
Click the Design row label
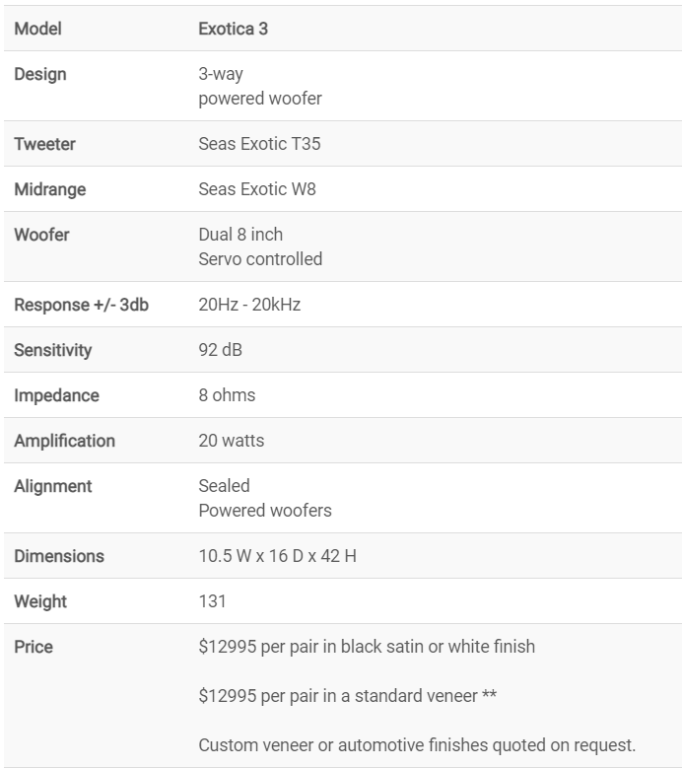[40, 74]
